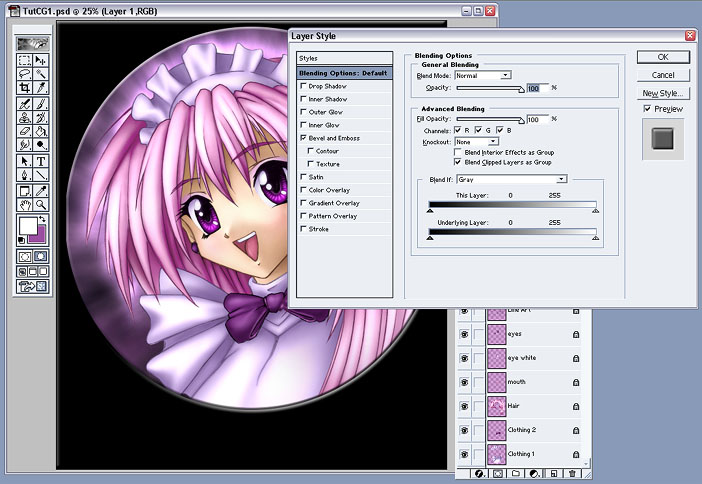Select the Lasso tool
This screenshot has height=484, width=702.
(x=24, y=73)
